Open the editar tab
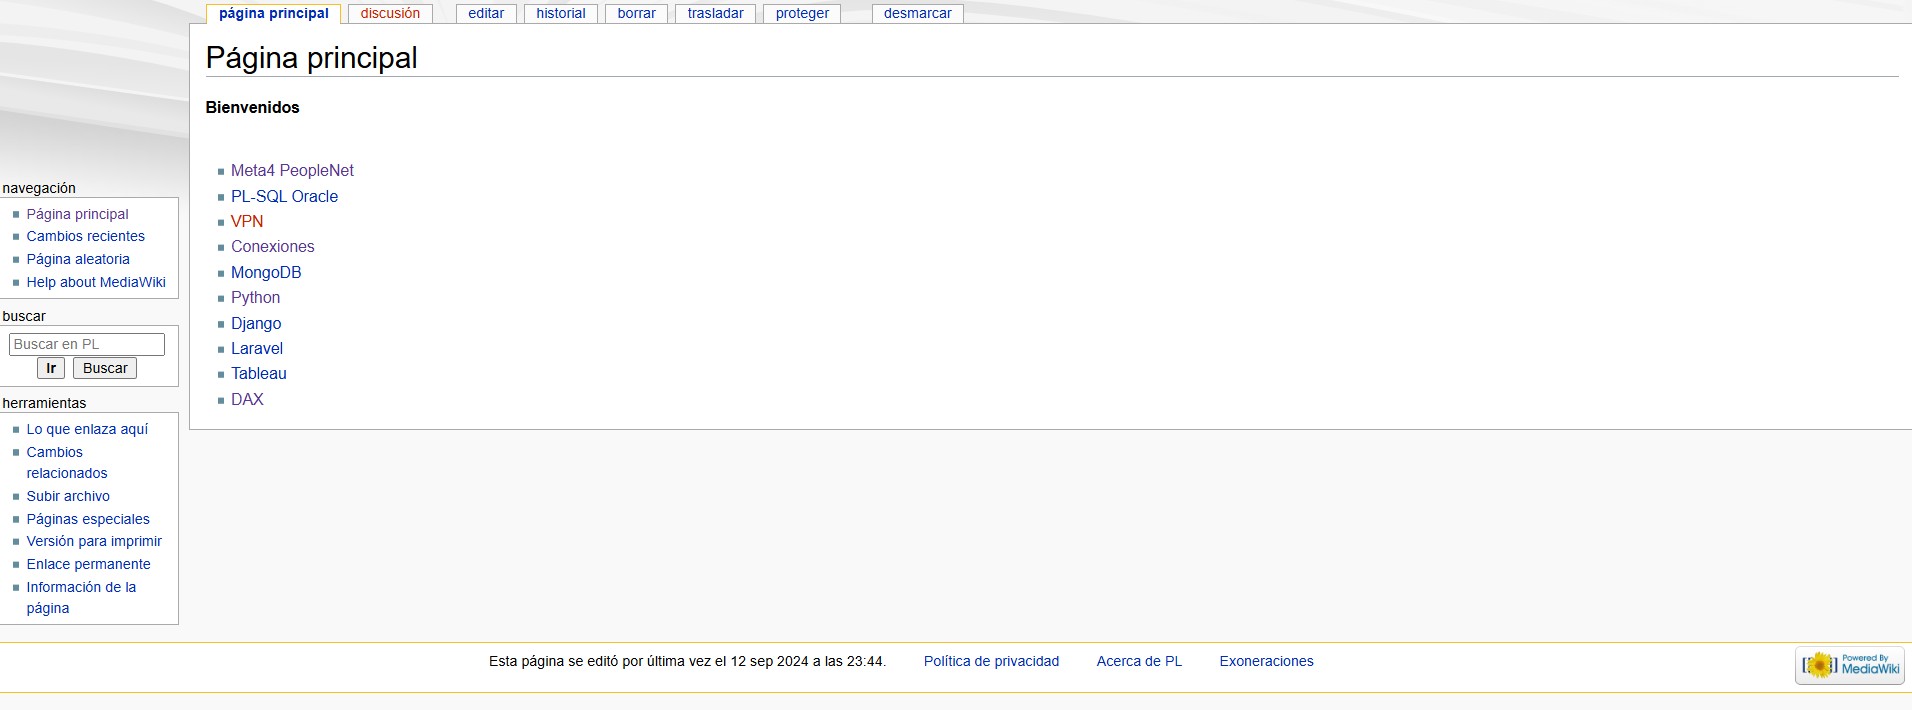Viewport: 1912px width, 710px height. tap(486, 14)
